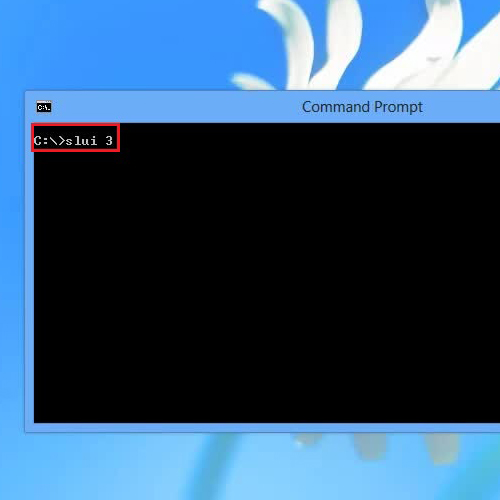Click title bar right of Command Prompt text
Image resolution: width=500 pixels, height=500 pixels.
(x=462, y=107)
